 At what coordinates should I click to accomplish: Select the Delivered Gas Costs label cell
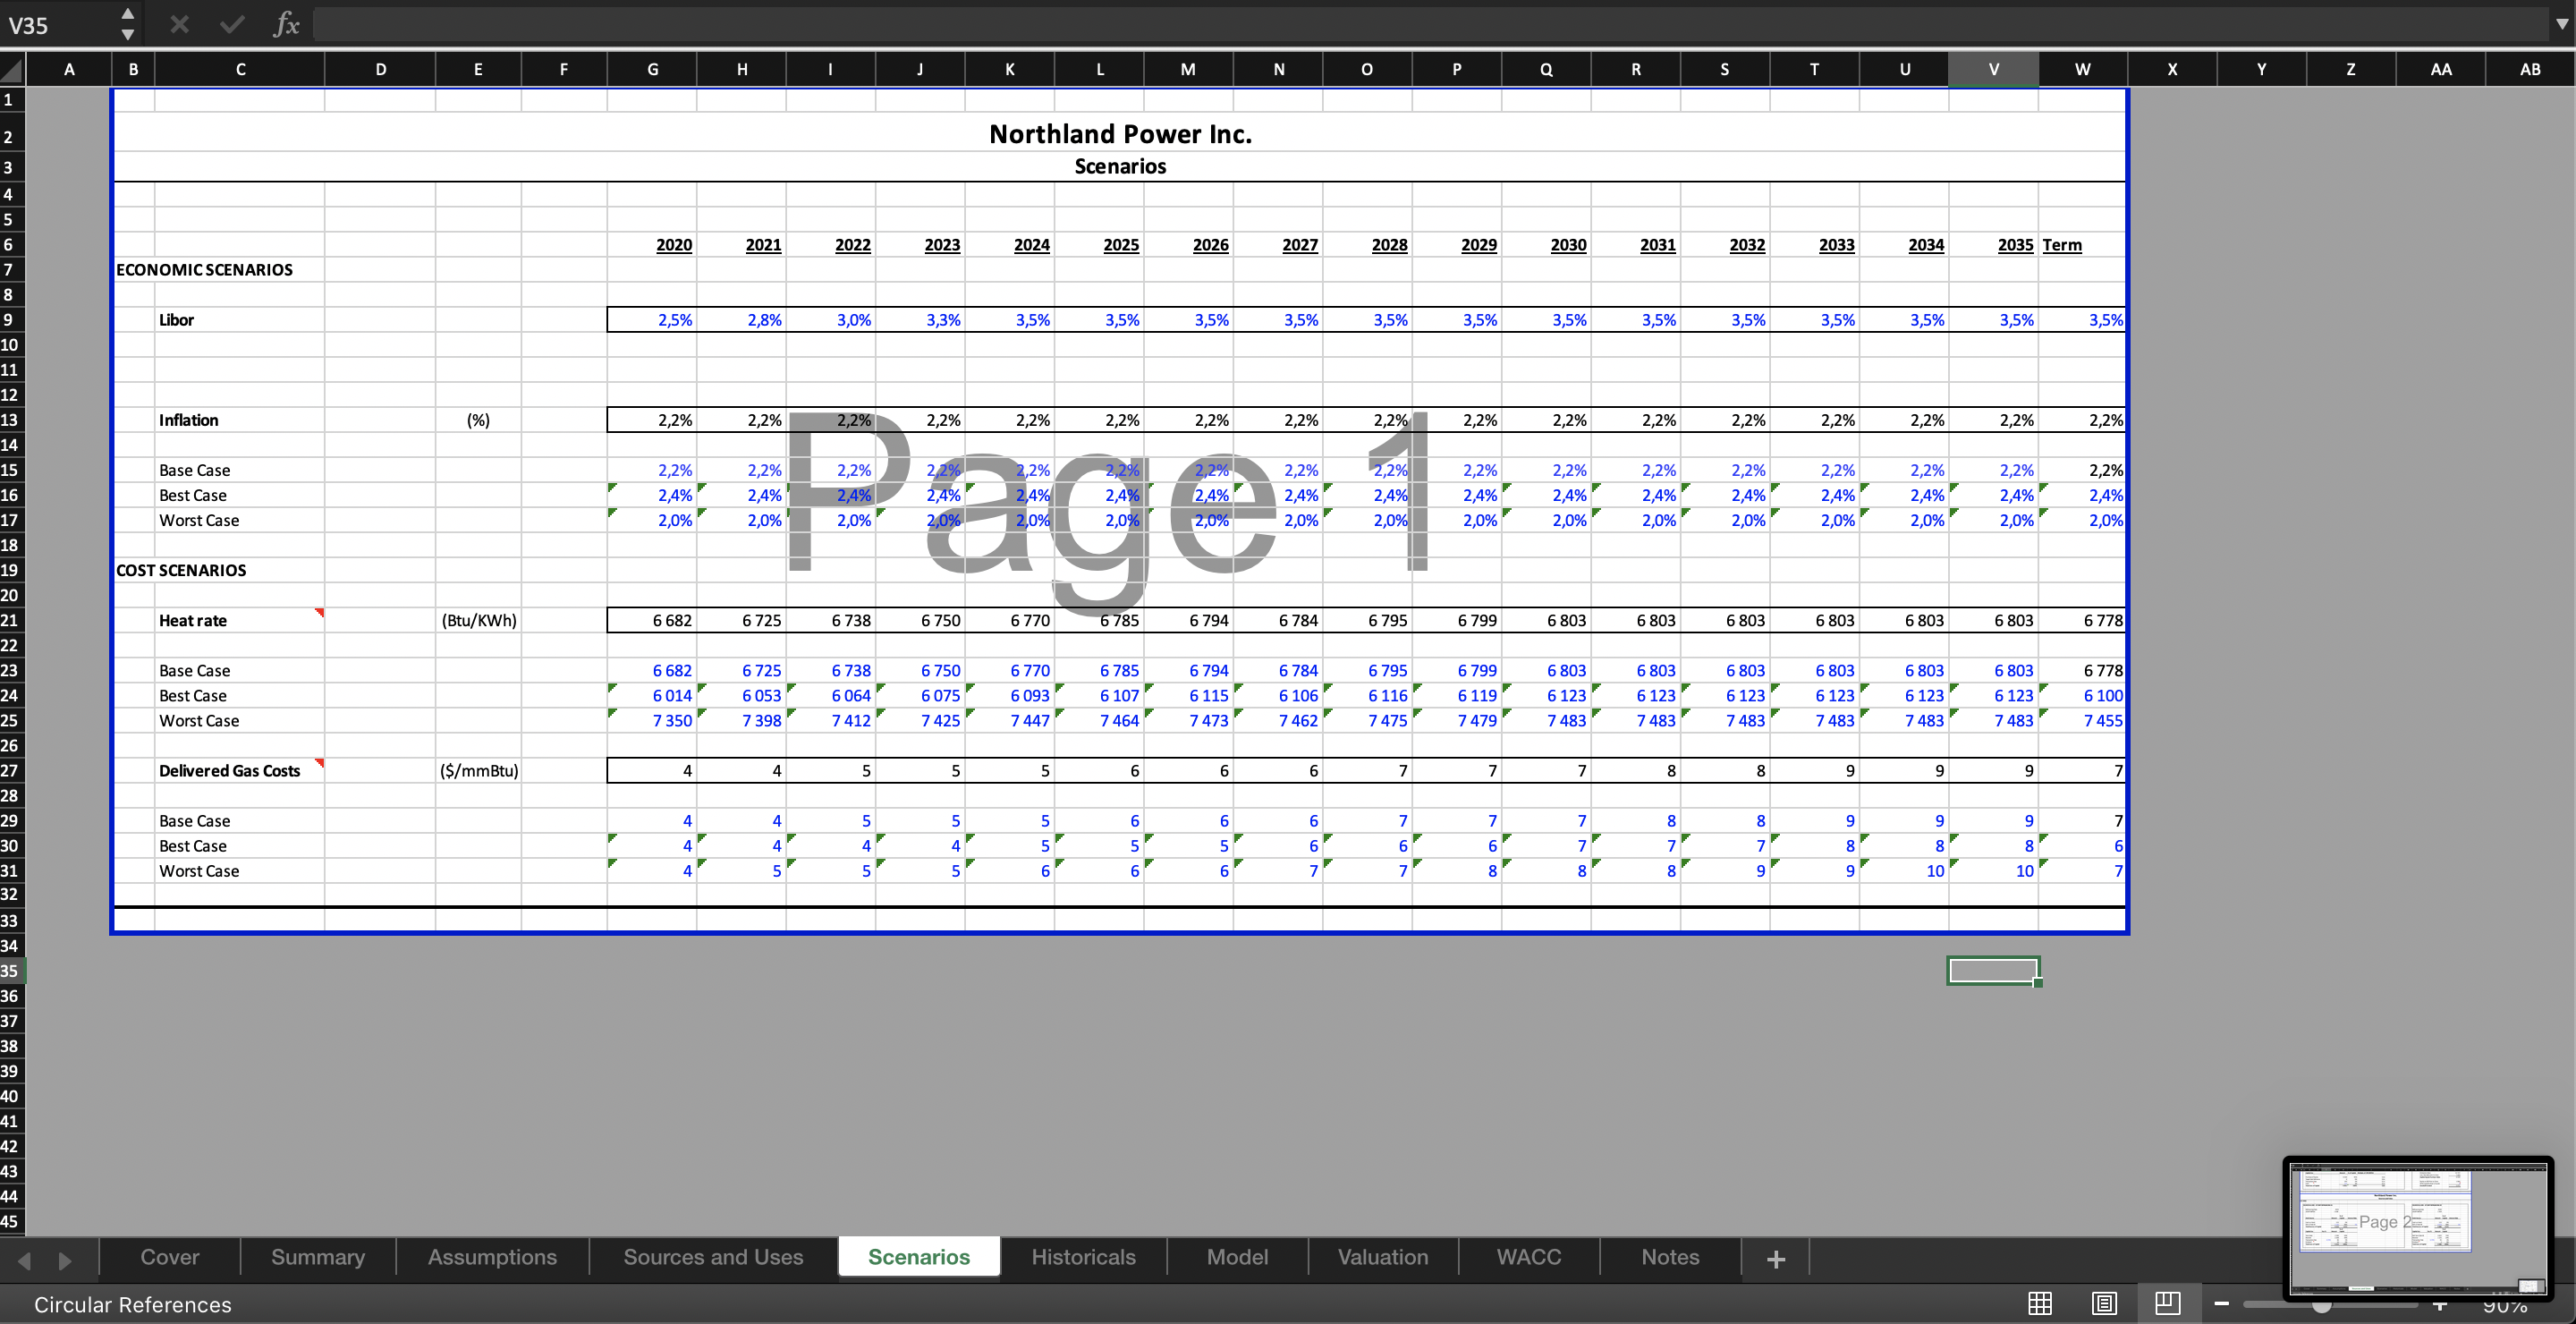[x=240, y=770]
